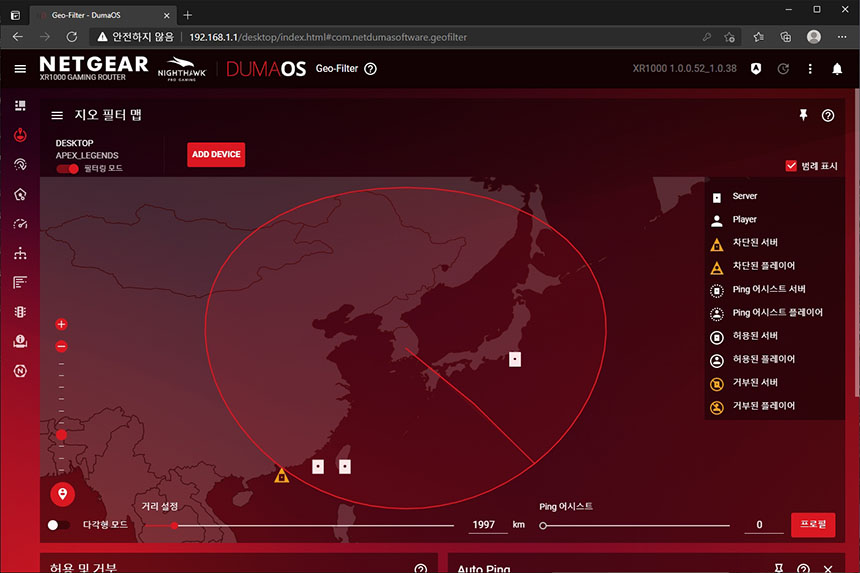Click the ADD DEVICE button

216,154
